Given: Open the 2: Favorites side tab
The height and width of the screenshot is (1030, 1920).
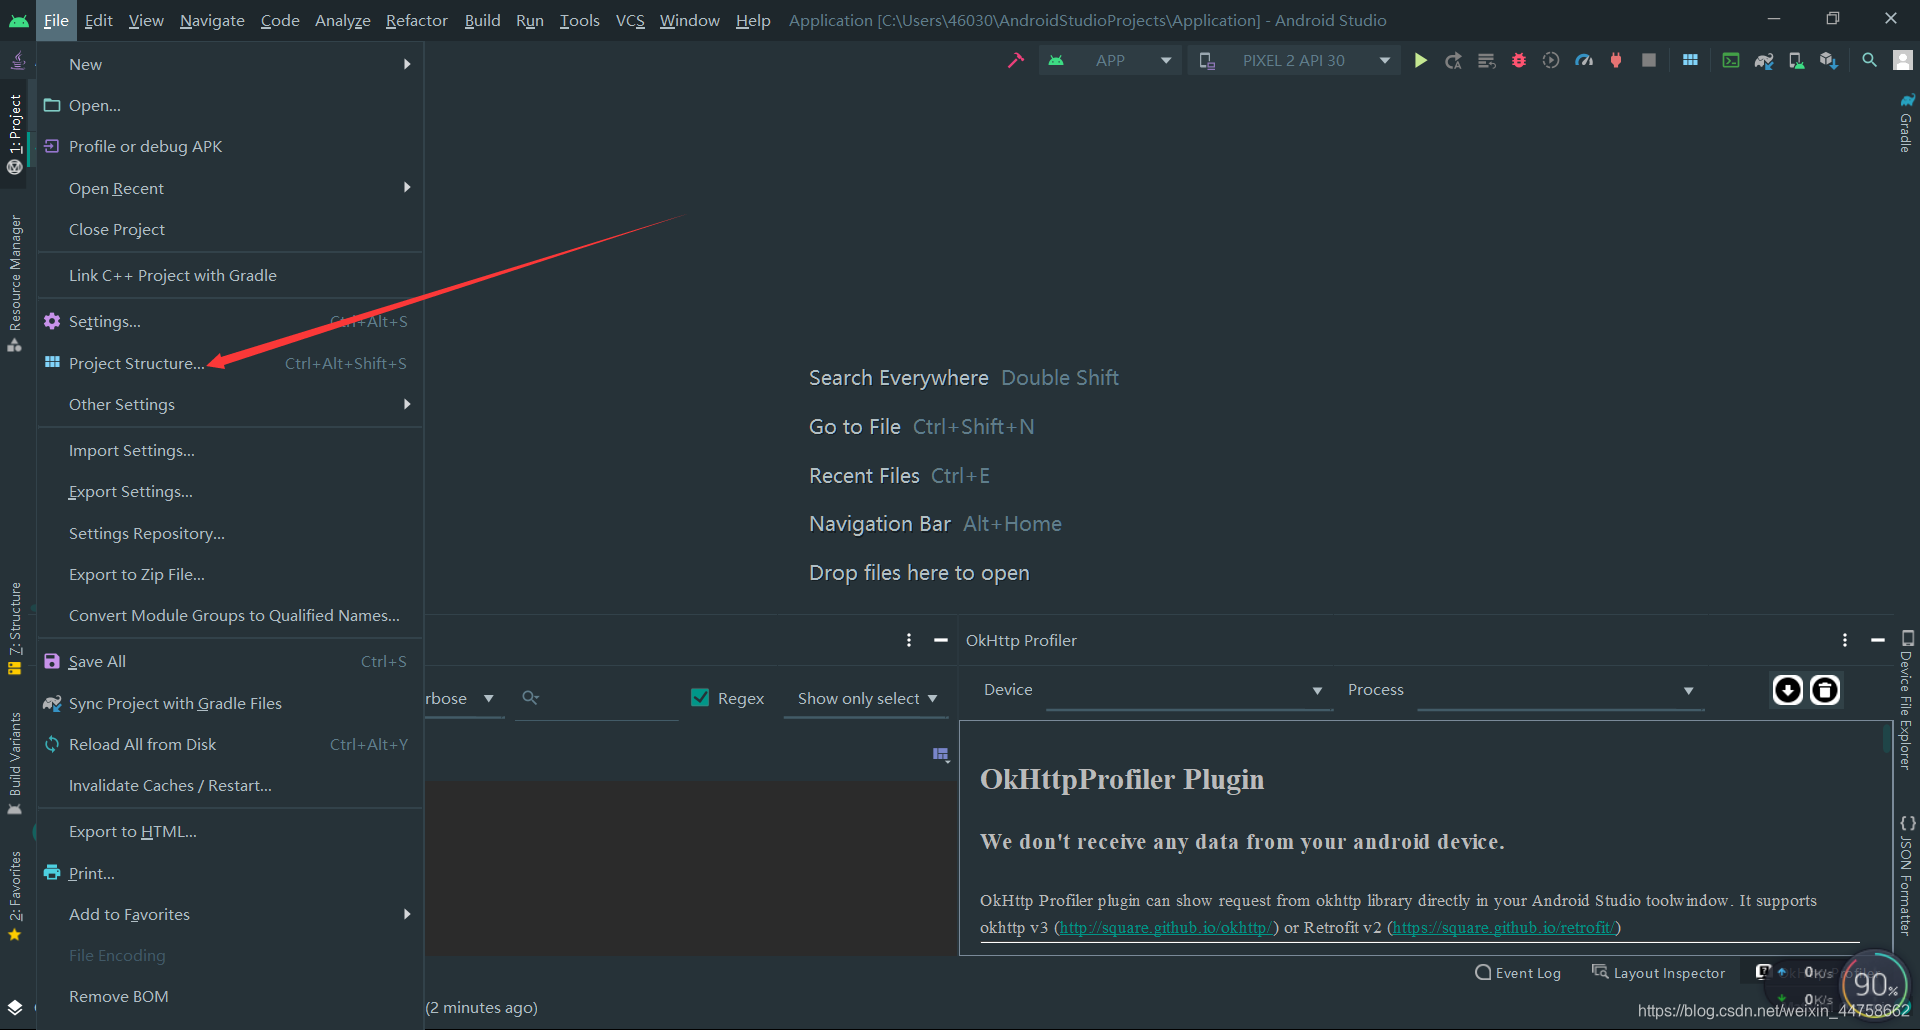Looking at the screenshot, I should tap(15, 896).
